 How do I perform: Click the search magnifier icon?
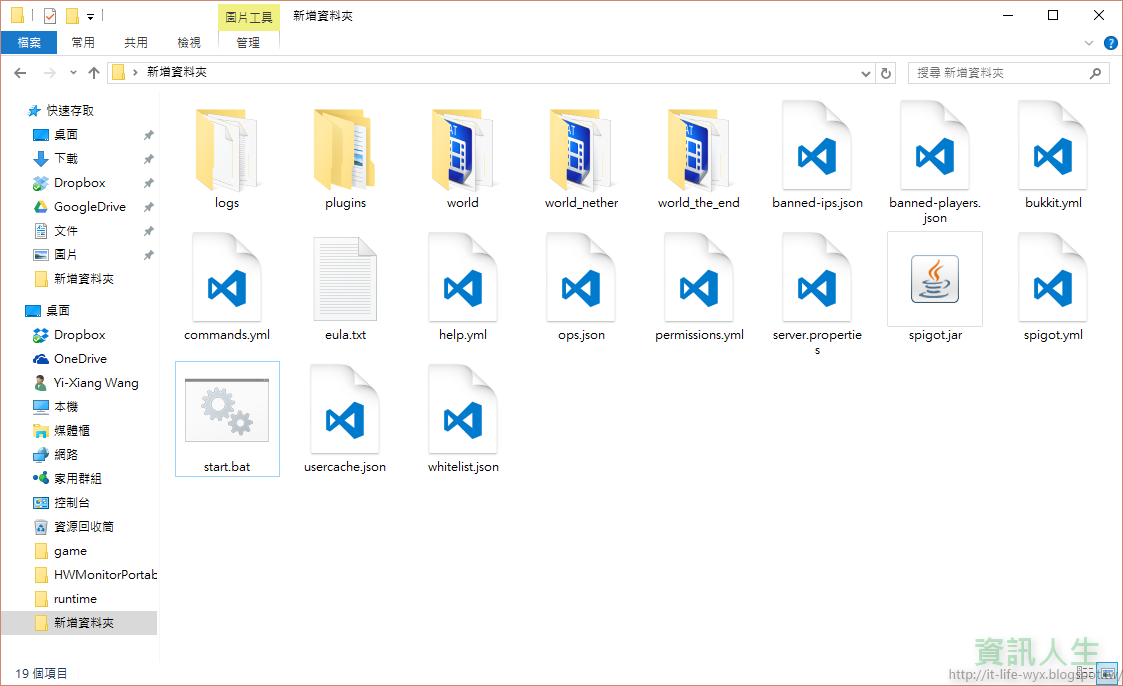point(1095,73)
